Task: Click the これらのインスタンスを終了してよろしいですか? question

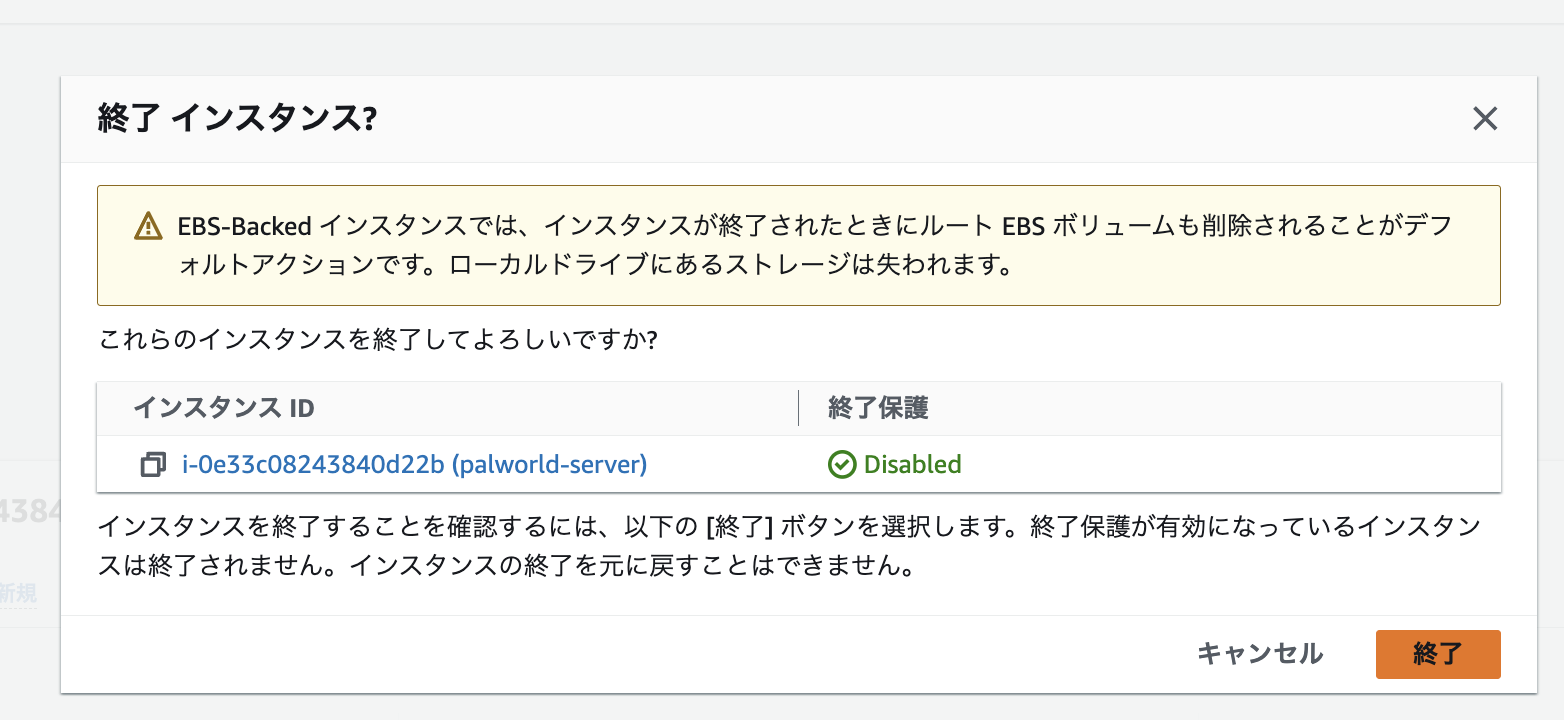Action: coord(378,340)
